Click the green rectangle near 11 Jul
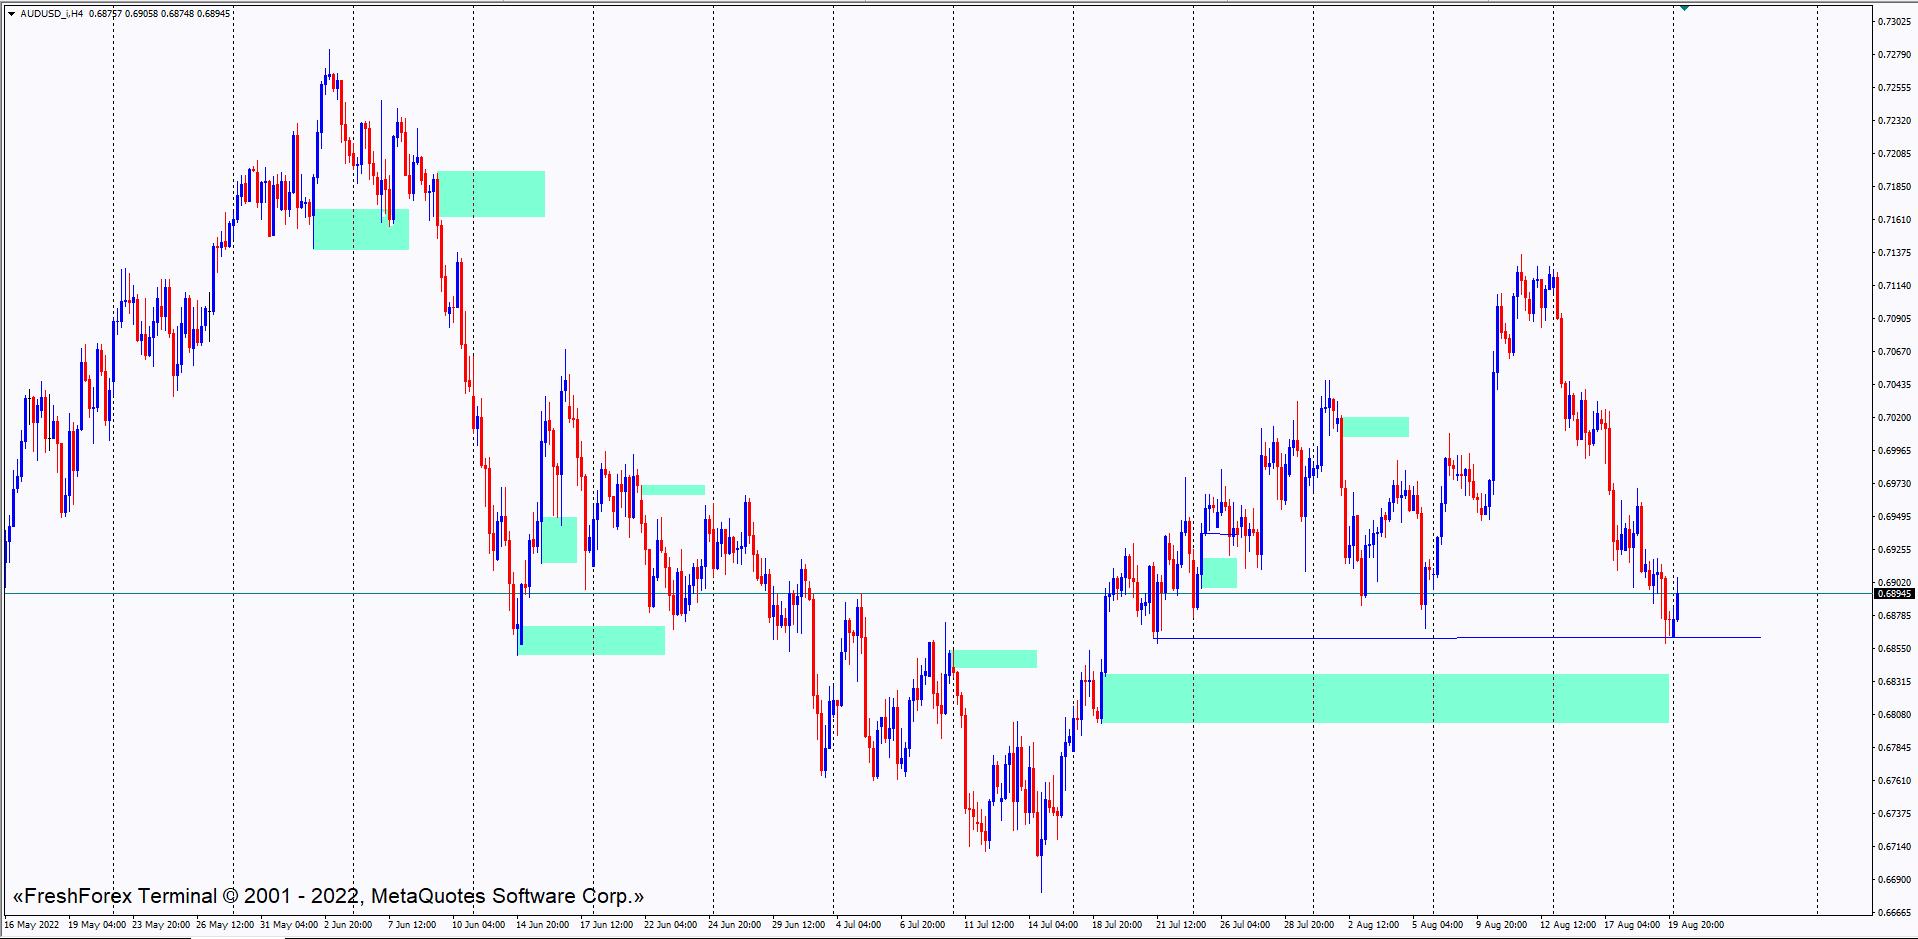 click(994, 658)
